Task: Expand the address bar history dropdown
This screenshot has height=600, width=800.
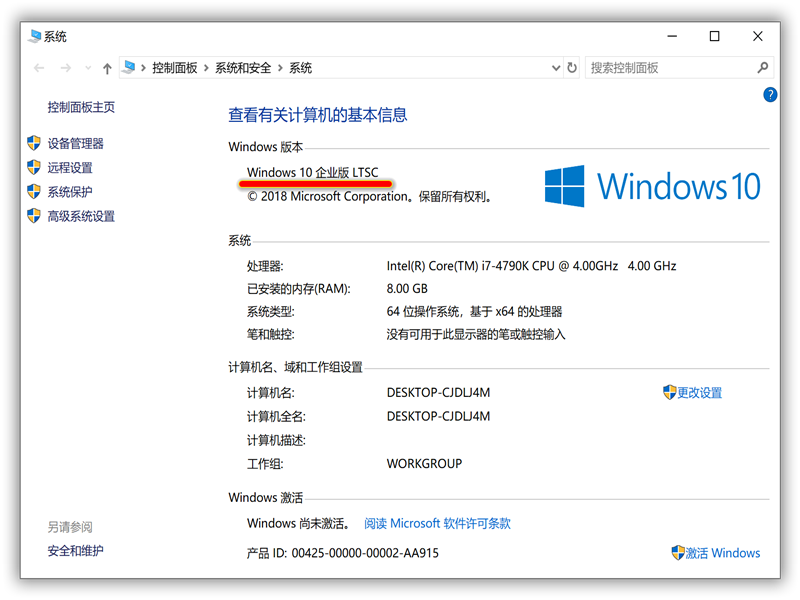Action: point(556,68)
